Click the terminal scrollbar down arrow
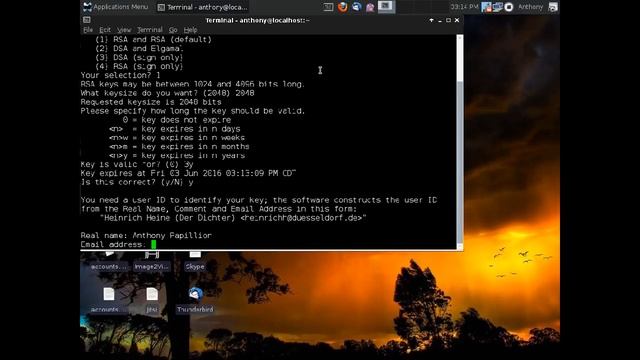This screenshot has height=360, width=640. click(460, 246)
